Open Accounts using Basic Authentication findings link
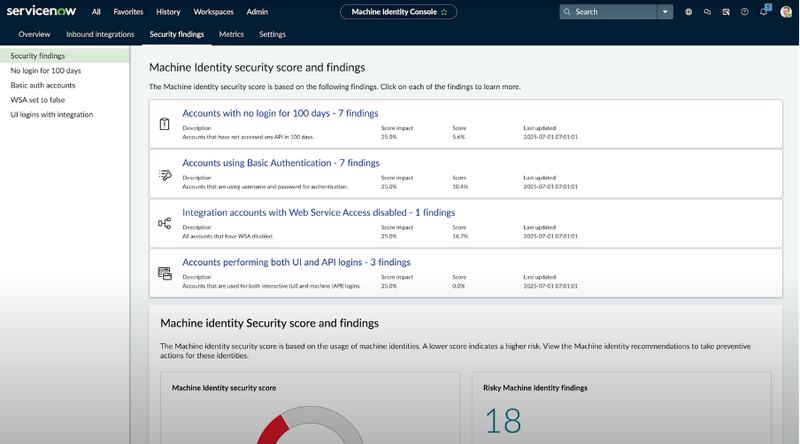This screenshot has height=444, width=800. tap(281, 163)
